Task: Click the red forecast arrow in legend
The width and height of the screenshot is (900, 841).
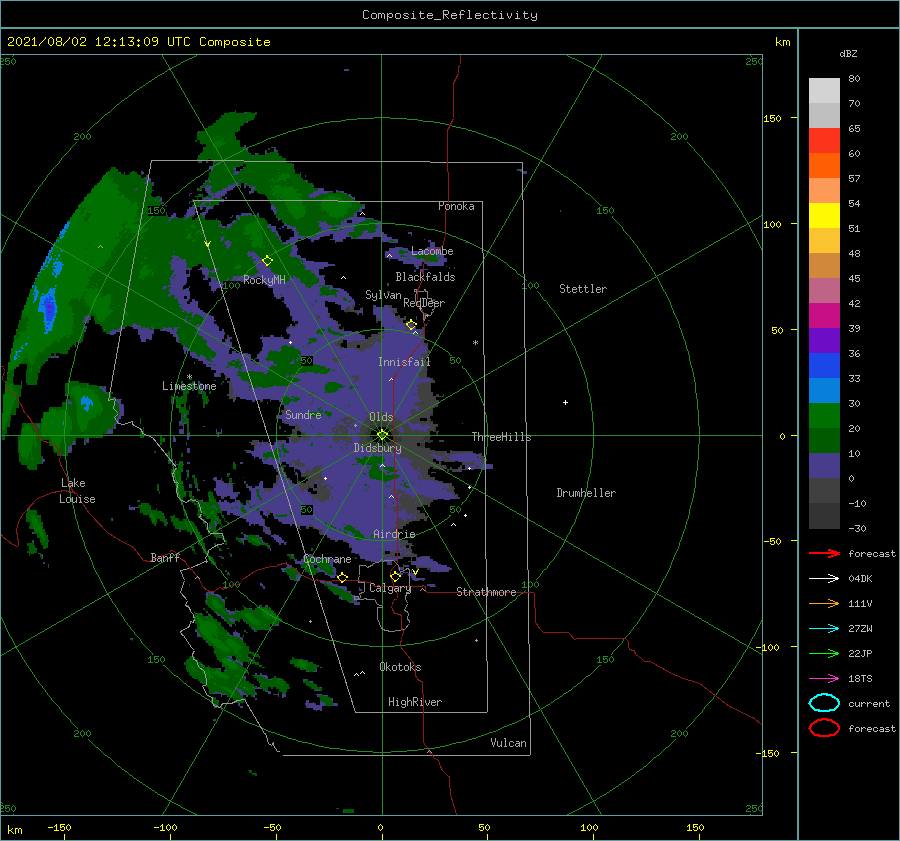Action: click(x=824, y=553)
